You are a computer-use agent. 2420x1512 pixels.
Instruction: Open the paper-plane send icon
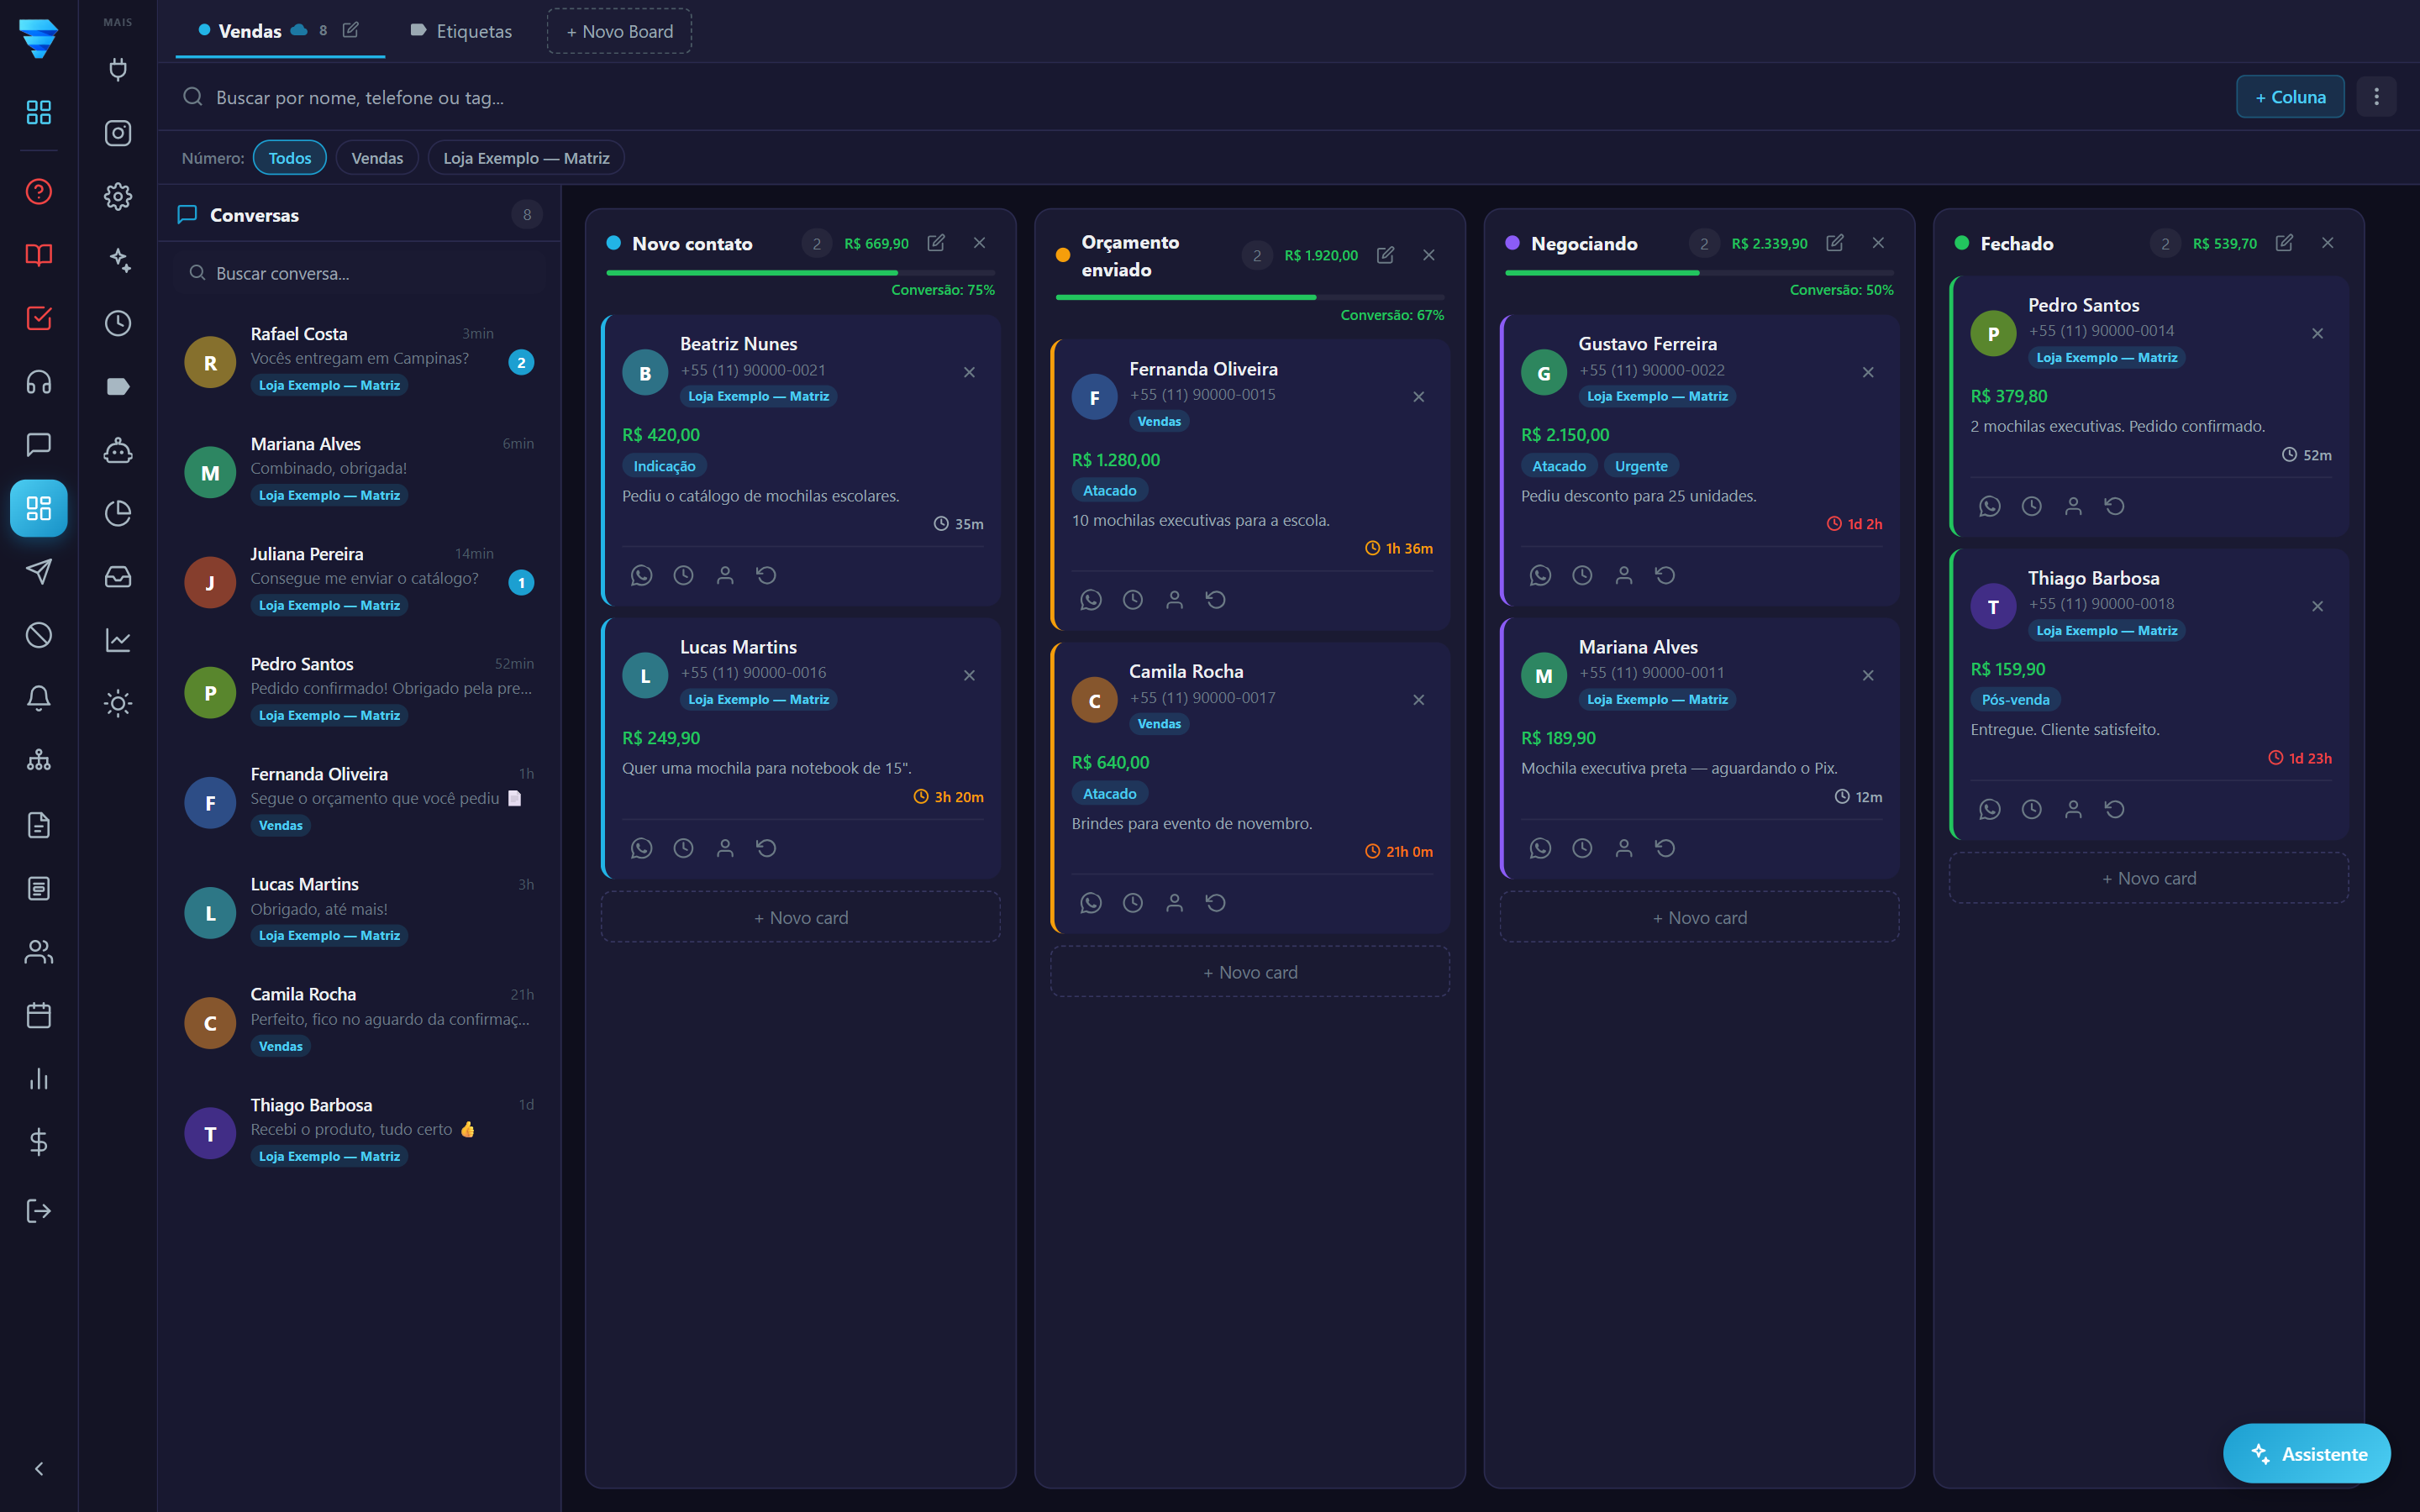tap(39, 571)
